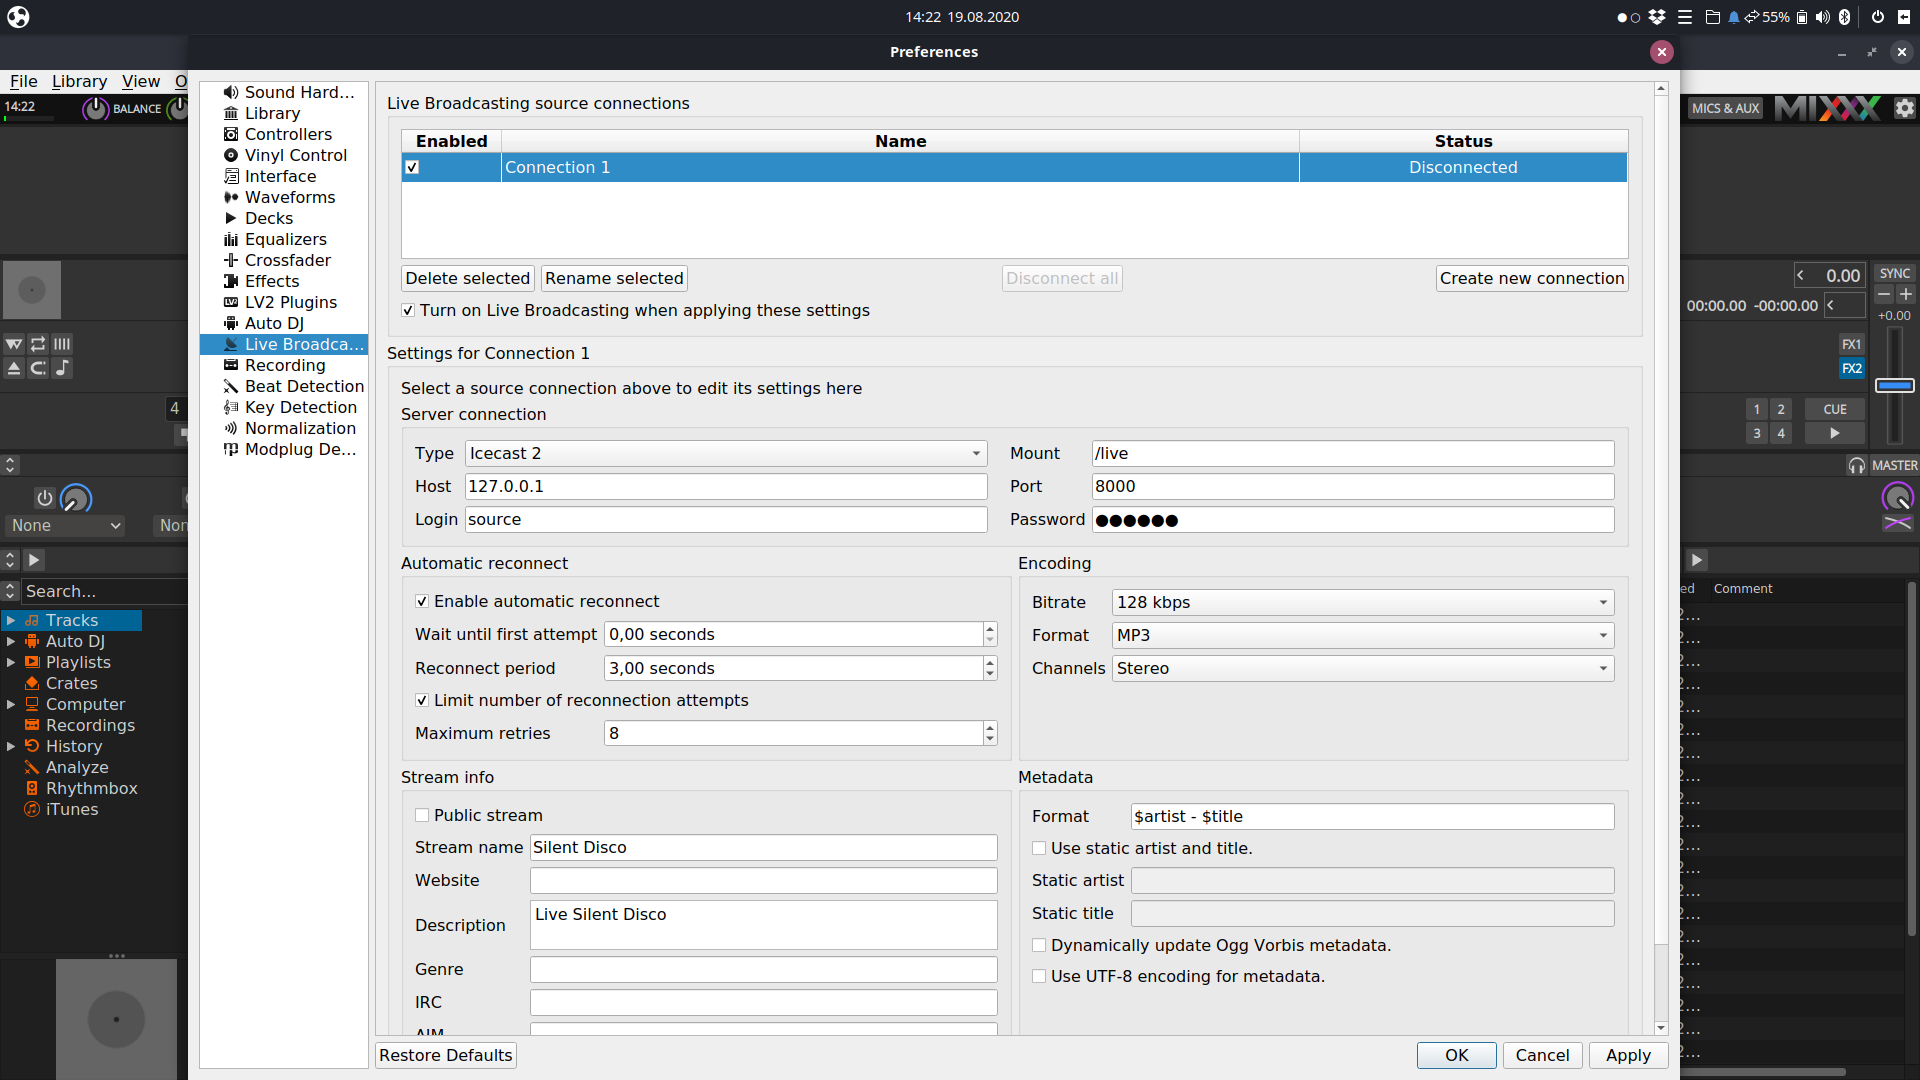Screen dimensions: 1920x1080
Task: Open the File menu
Action: click(x=24, y=81)
